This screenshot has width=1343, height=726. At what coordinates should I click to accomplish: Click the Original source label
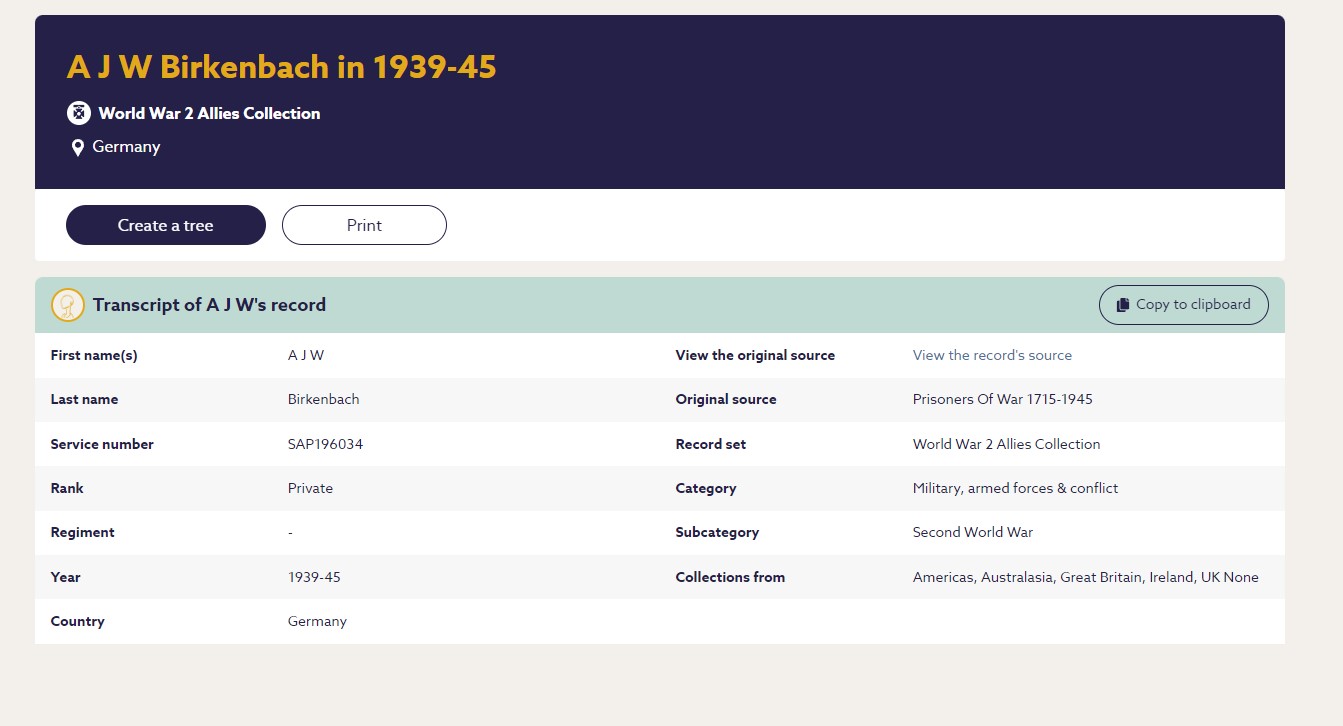(x=726, y=399)
